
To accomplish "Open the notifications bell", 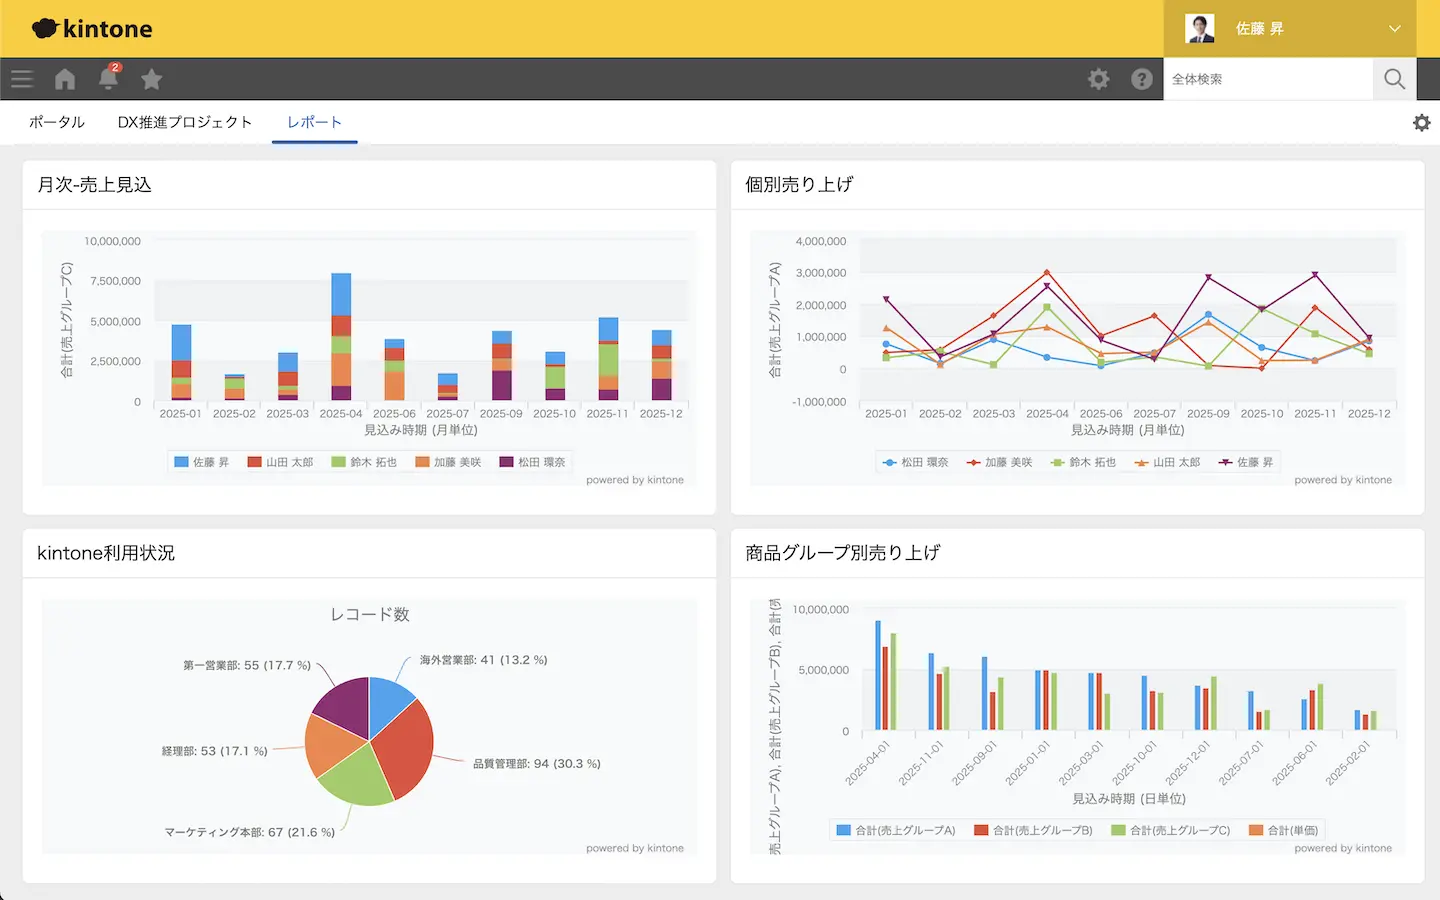I will [x=108, y=79].
